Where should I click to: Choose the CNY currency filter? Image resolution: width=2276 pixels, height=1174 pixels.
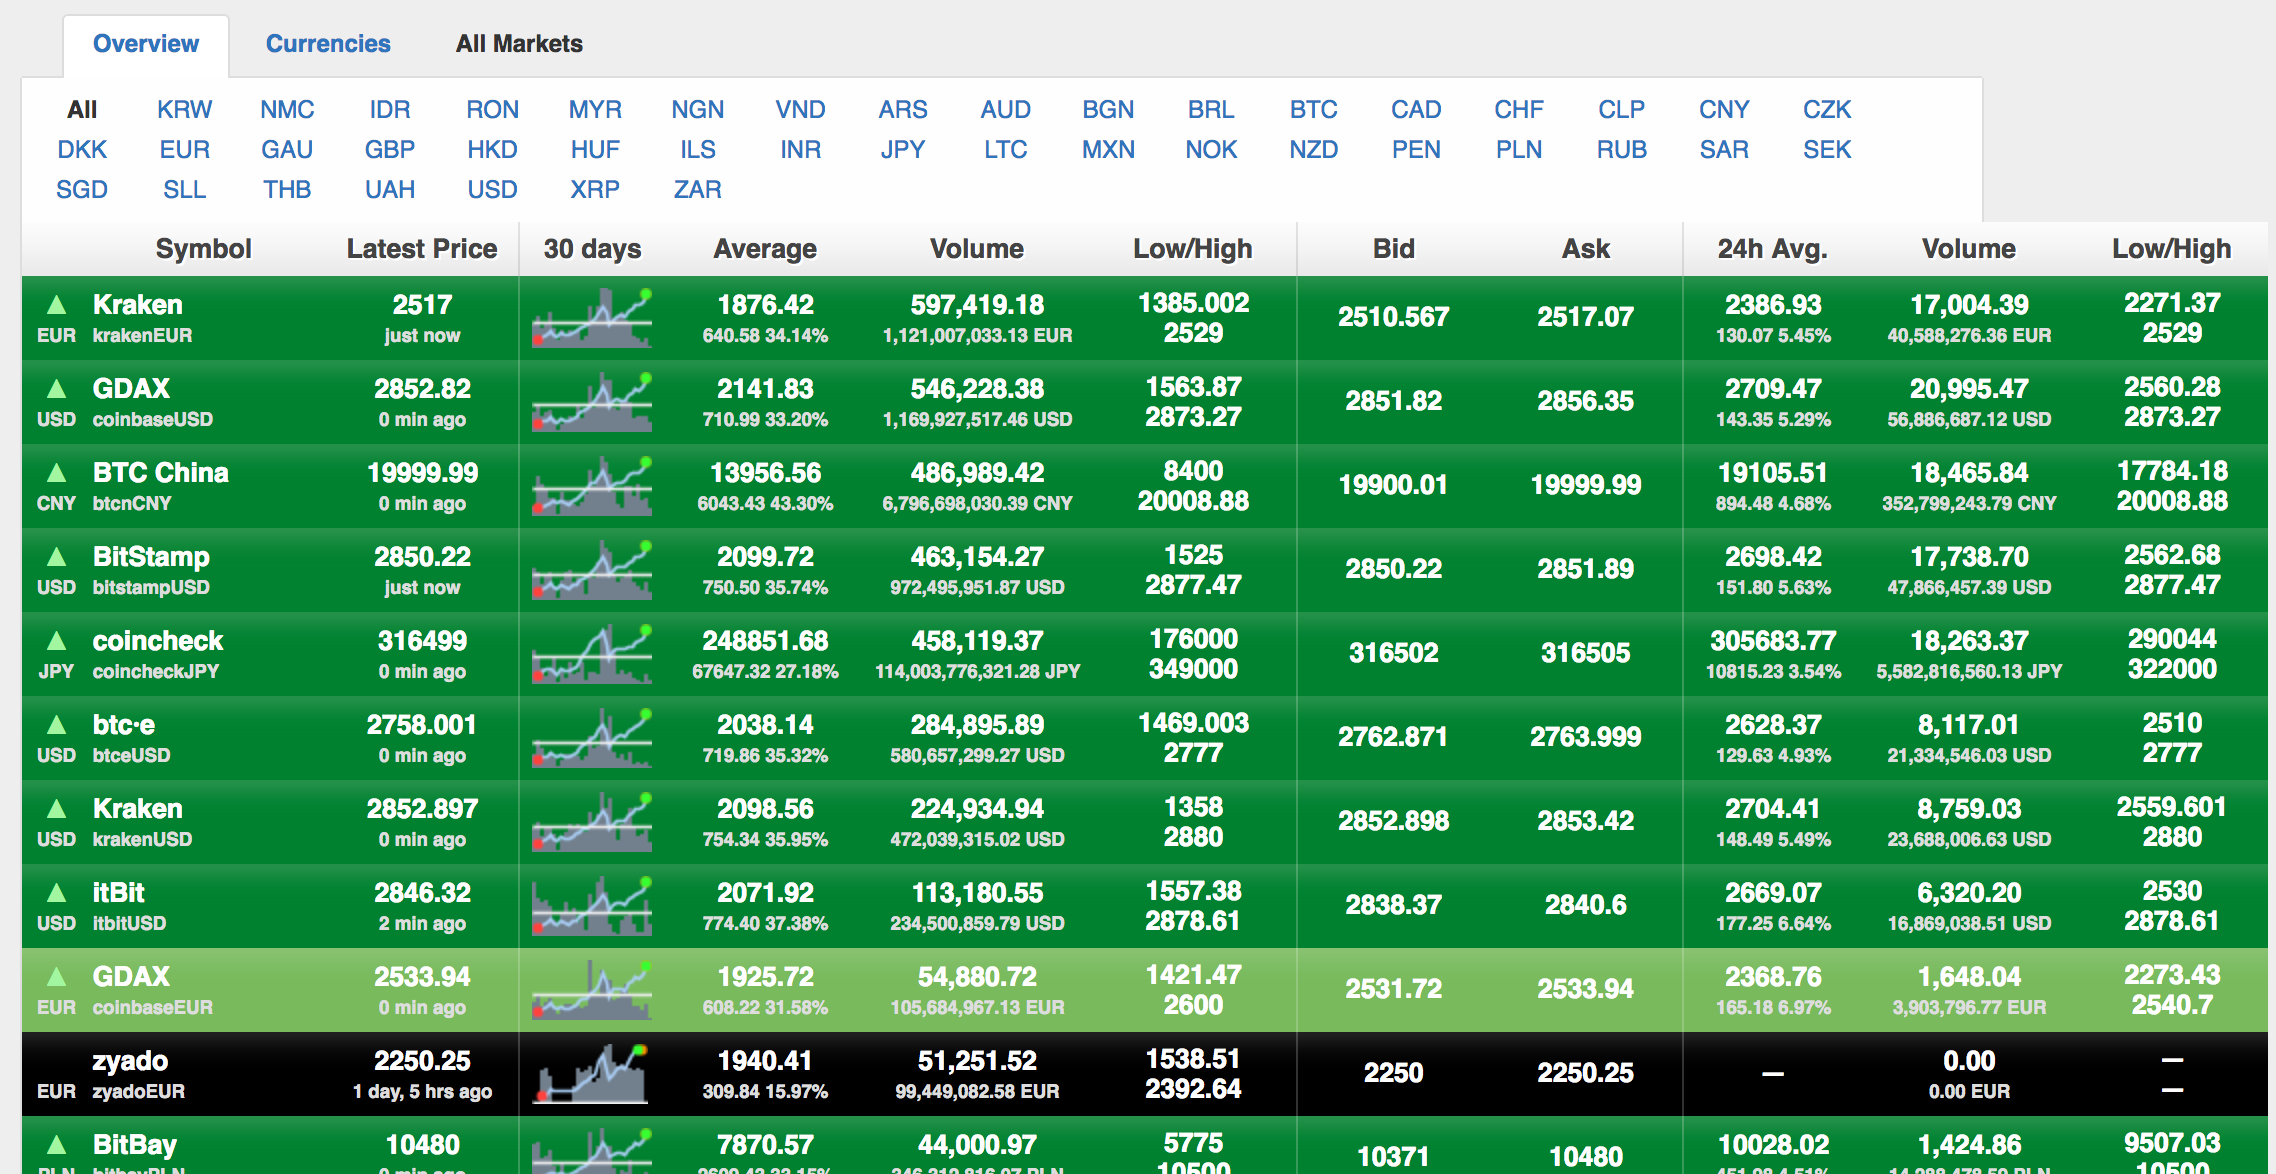(x=1723, y=109)
